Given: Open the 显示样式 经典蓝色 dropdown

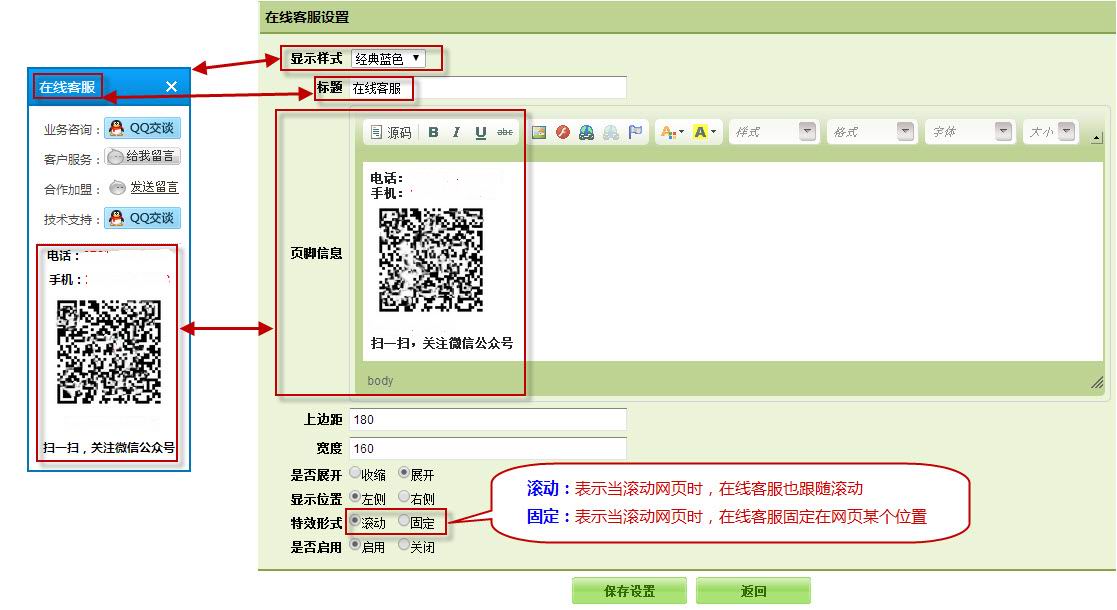Looking at the screenshot, I should click(388, 58).
